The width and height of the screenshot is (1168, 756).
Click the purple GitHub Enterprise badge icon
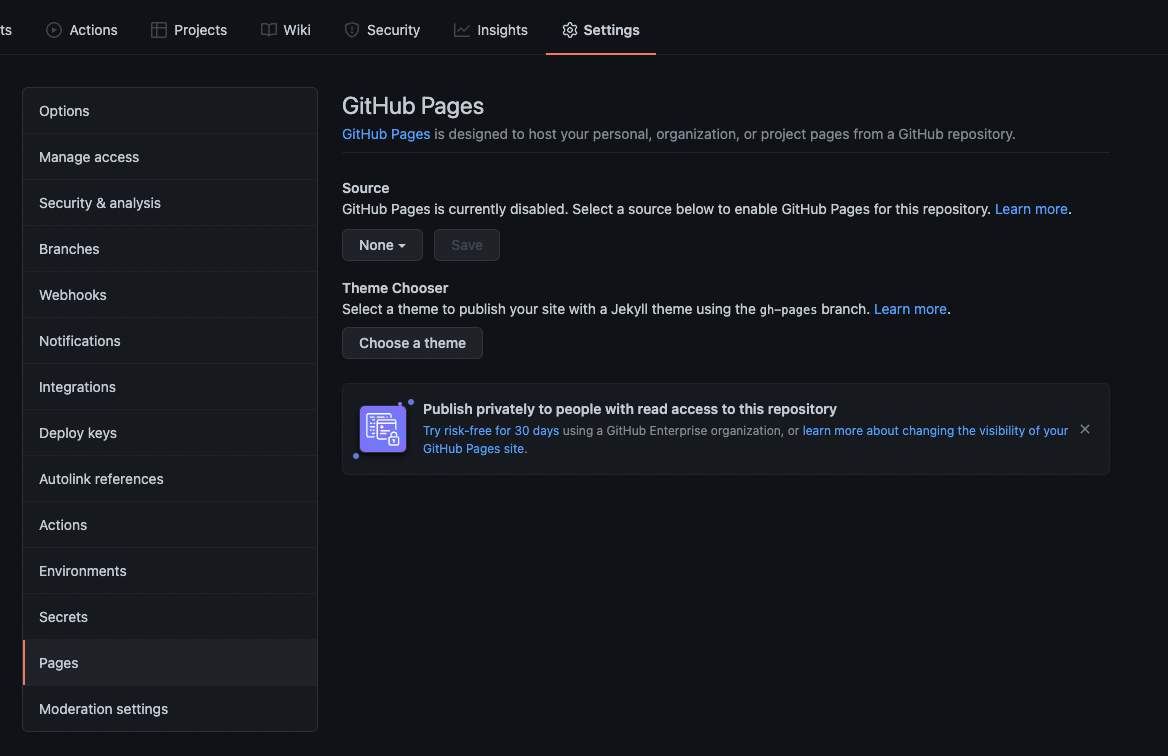tap(382, 428)
